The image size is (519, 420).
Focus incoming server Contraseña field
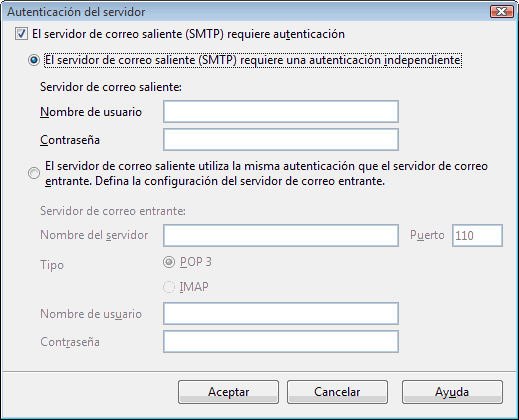tap(281, 341)
